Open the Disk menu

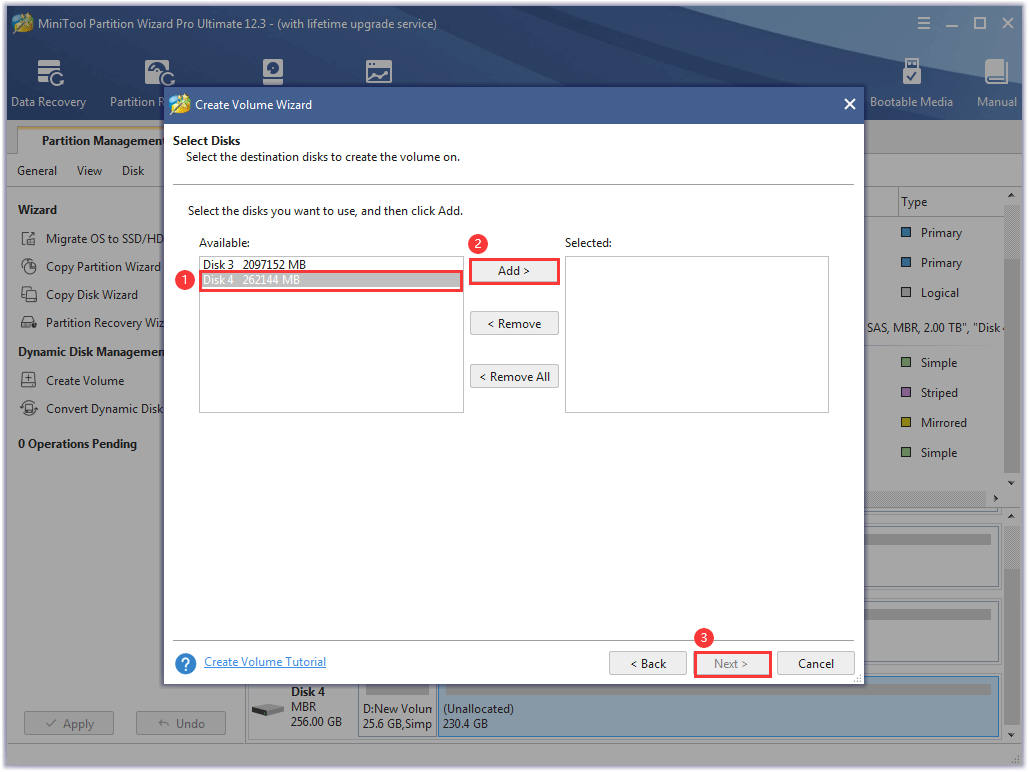pyautogui.click(x=133, y=171)
